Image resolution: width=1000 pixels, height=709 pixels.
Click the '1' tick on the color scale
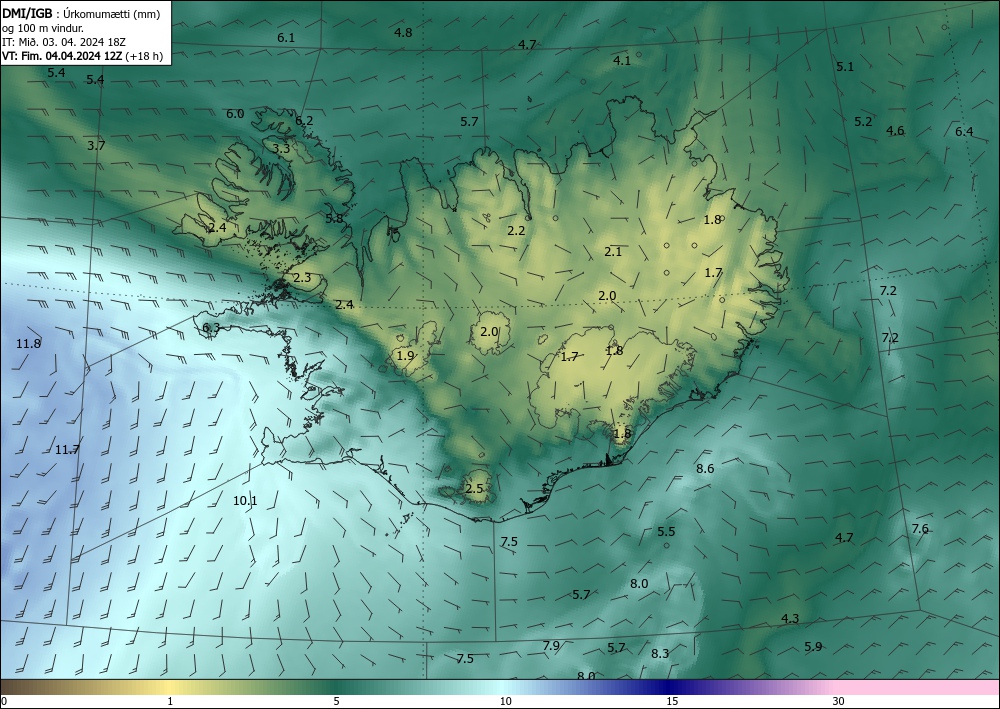pos(170,701)
